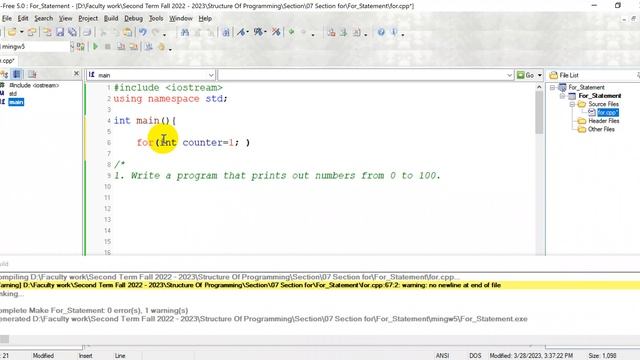
Task: Click the green arrow navigation icon
Action: (x=291, y=31)
